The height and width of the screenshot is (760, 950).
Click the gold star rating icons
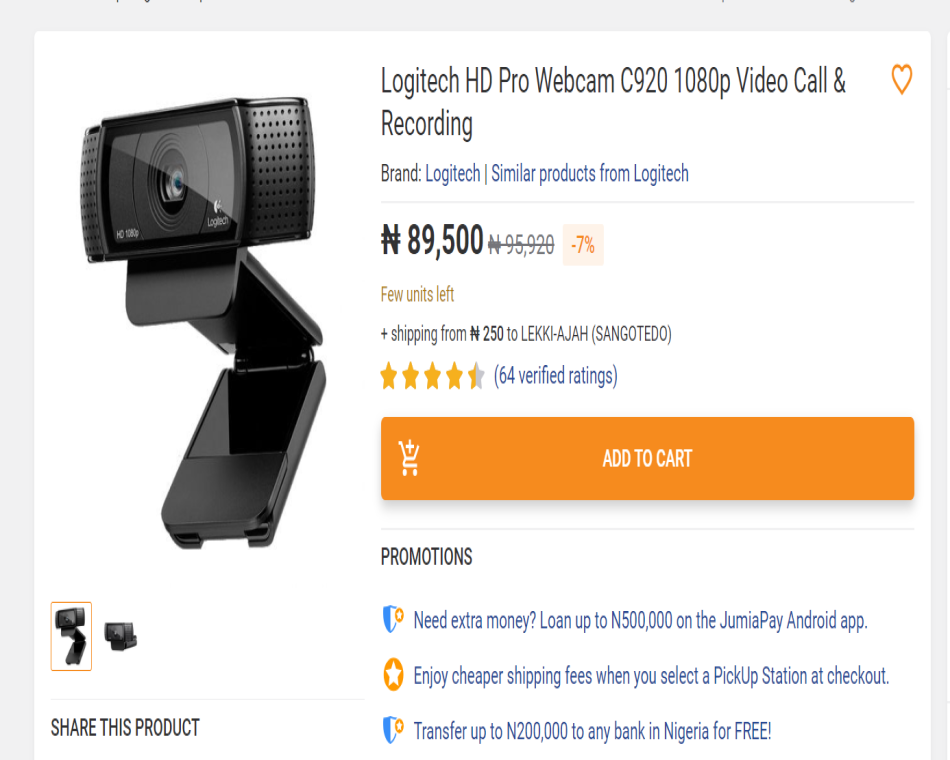point(432,377)
